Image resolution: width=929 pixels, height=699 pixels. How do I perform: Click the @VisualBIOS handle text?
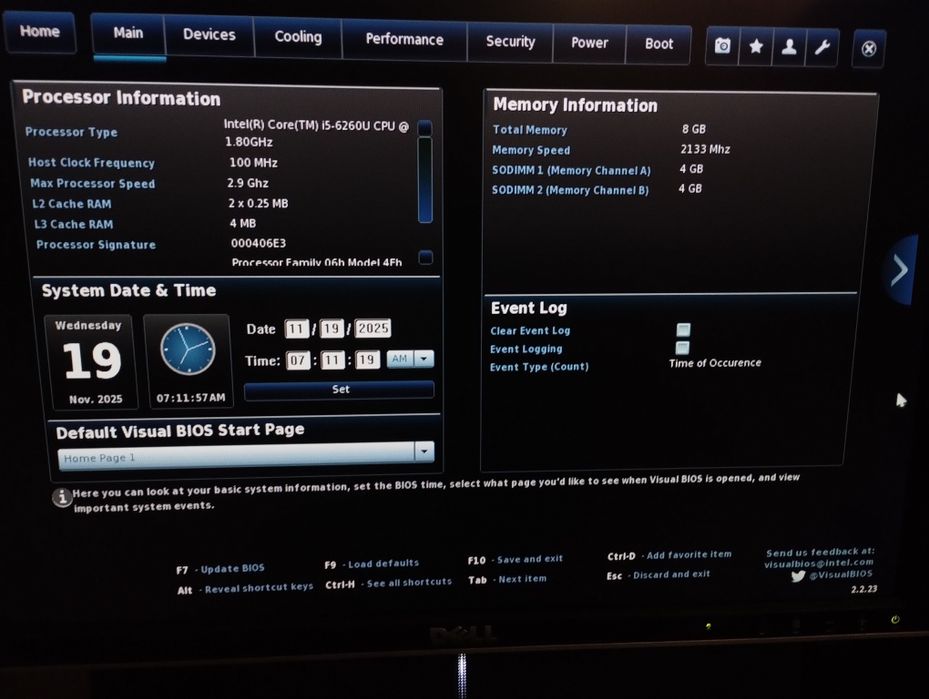[x=841, y=574]
